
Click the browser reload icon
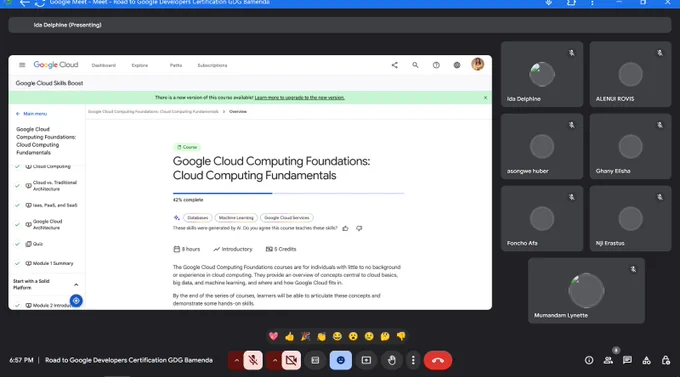(40, 3)
